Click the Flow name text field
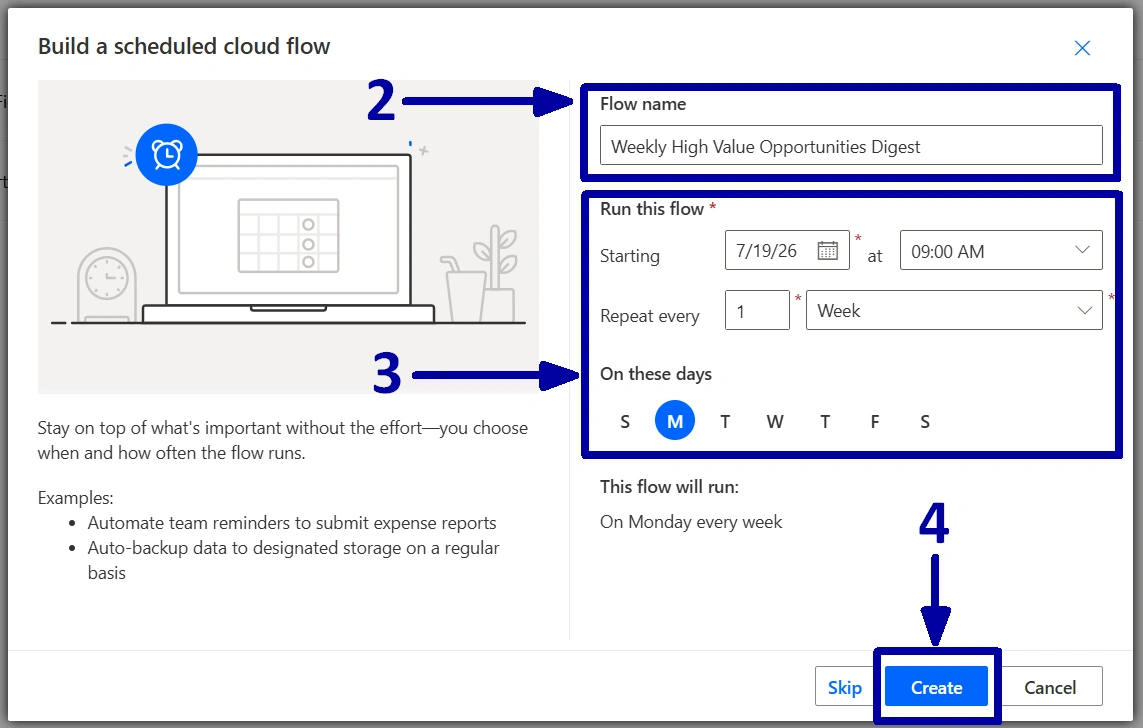This screenshot has width=1143, height=728. coord(851,146)
